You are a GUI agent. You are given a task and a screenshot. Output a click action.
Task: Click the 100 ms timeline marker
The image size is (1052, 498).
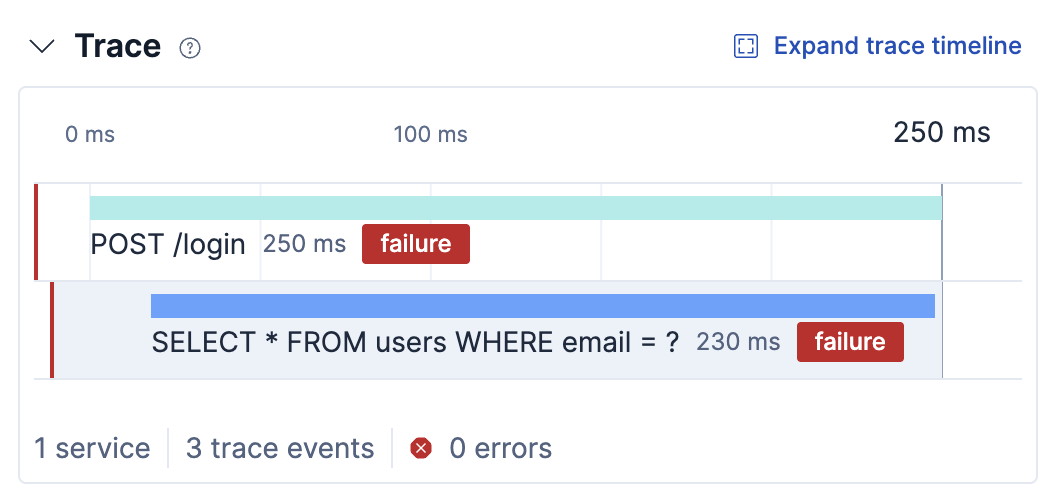[x=430, y=134]
